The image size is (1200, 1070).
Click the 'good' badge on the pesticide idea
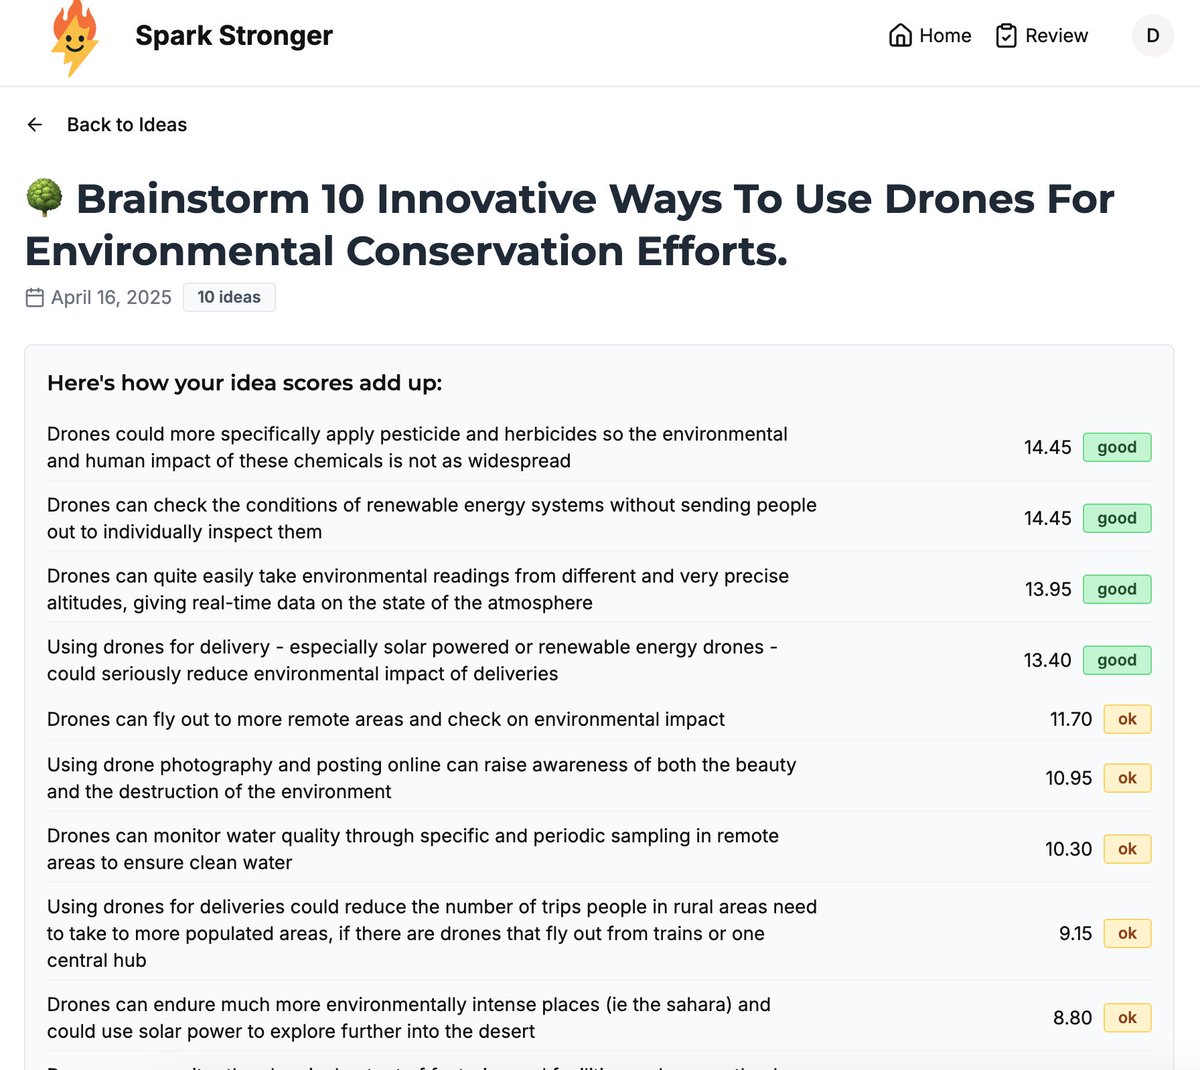tap(1117, 447)
